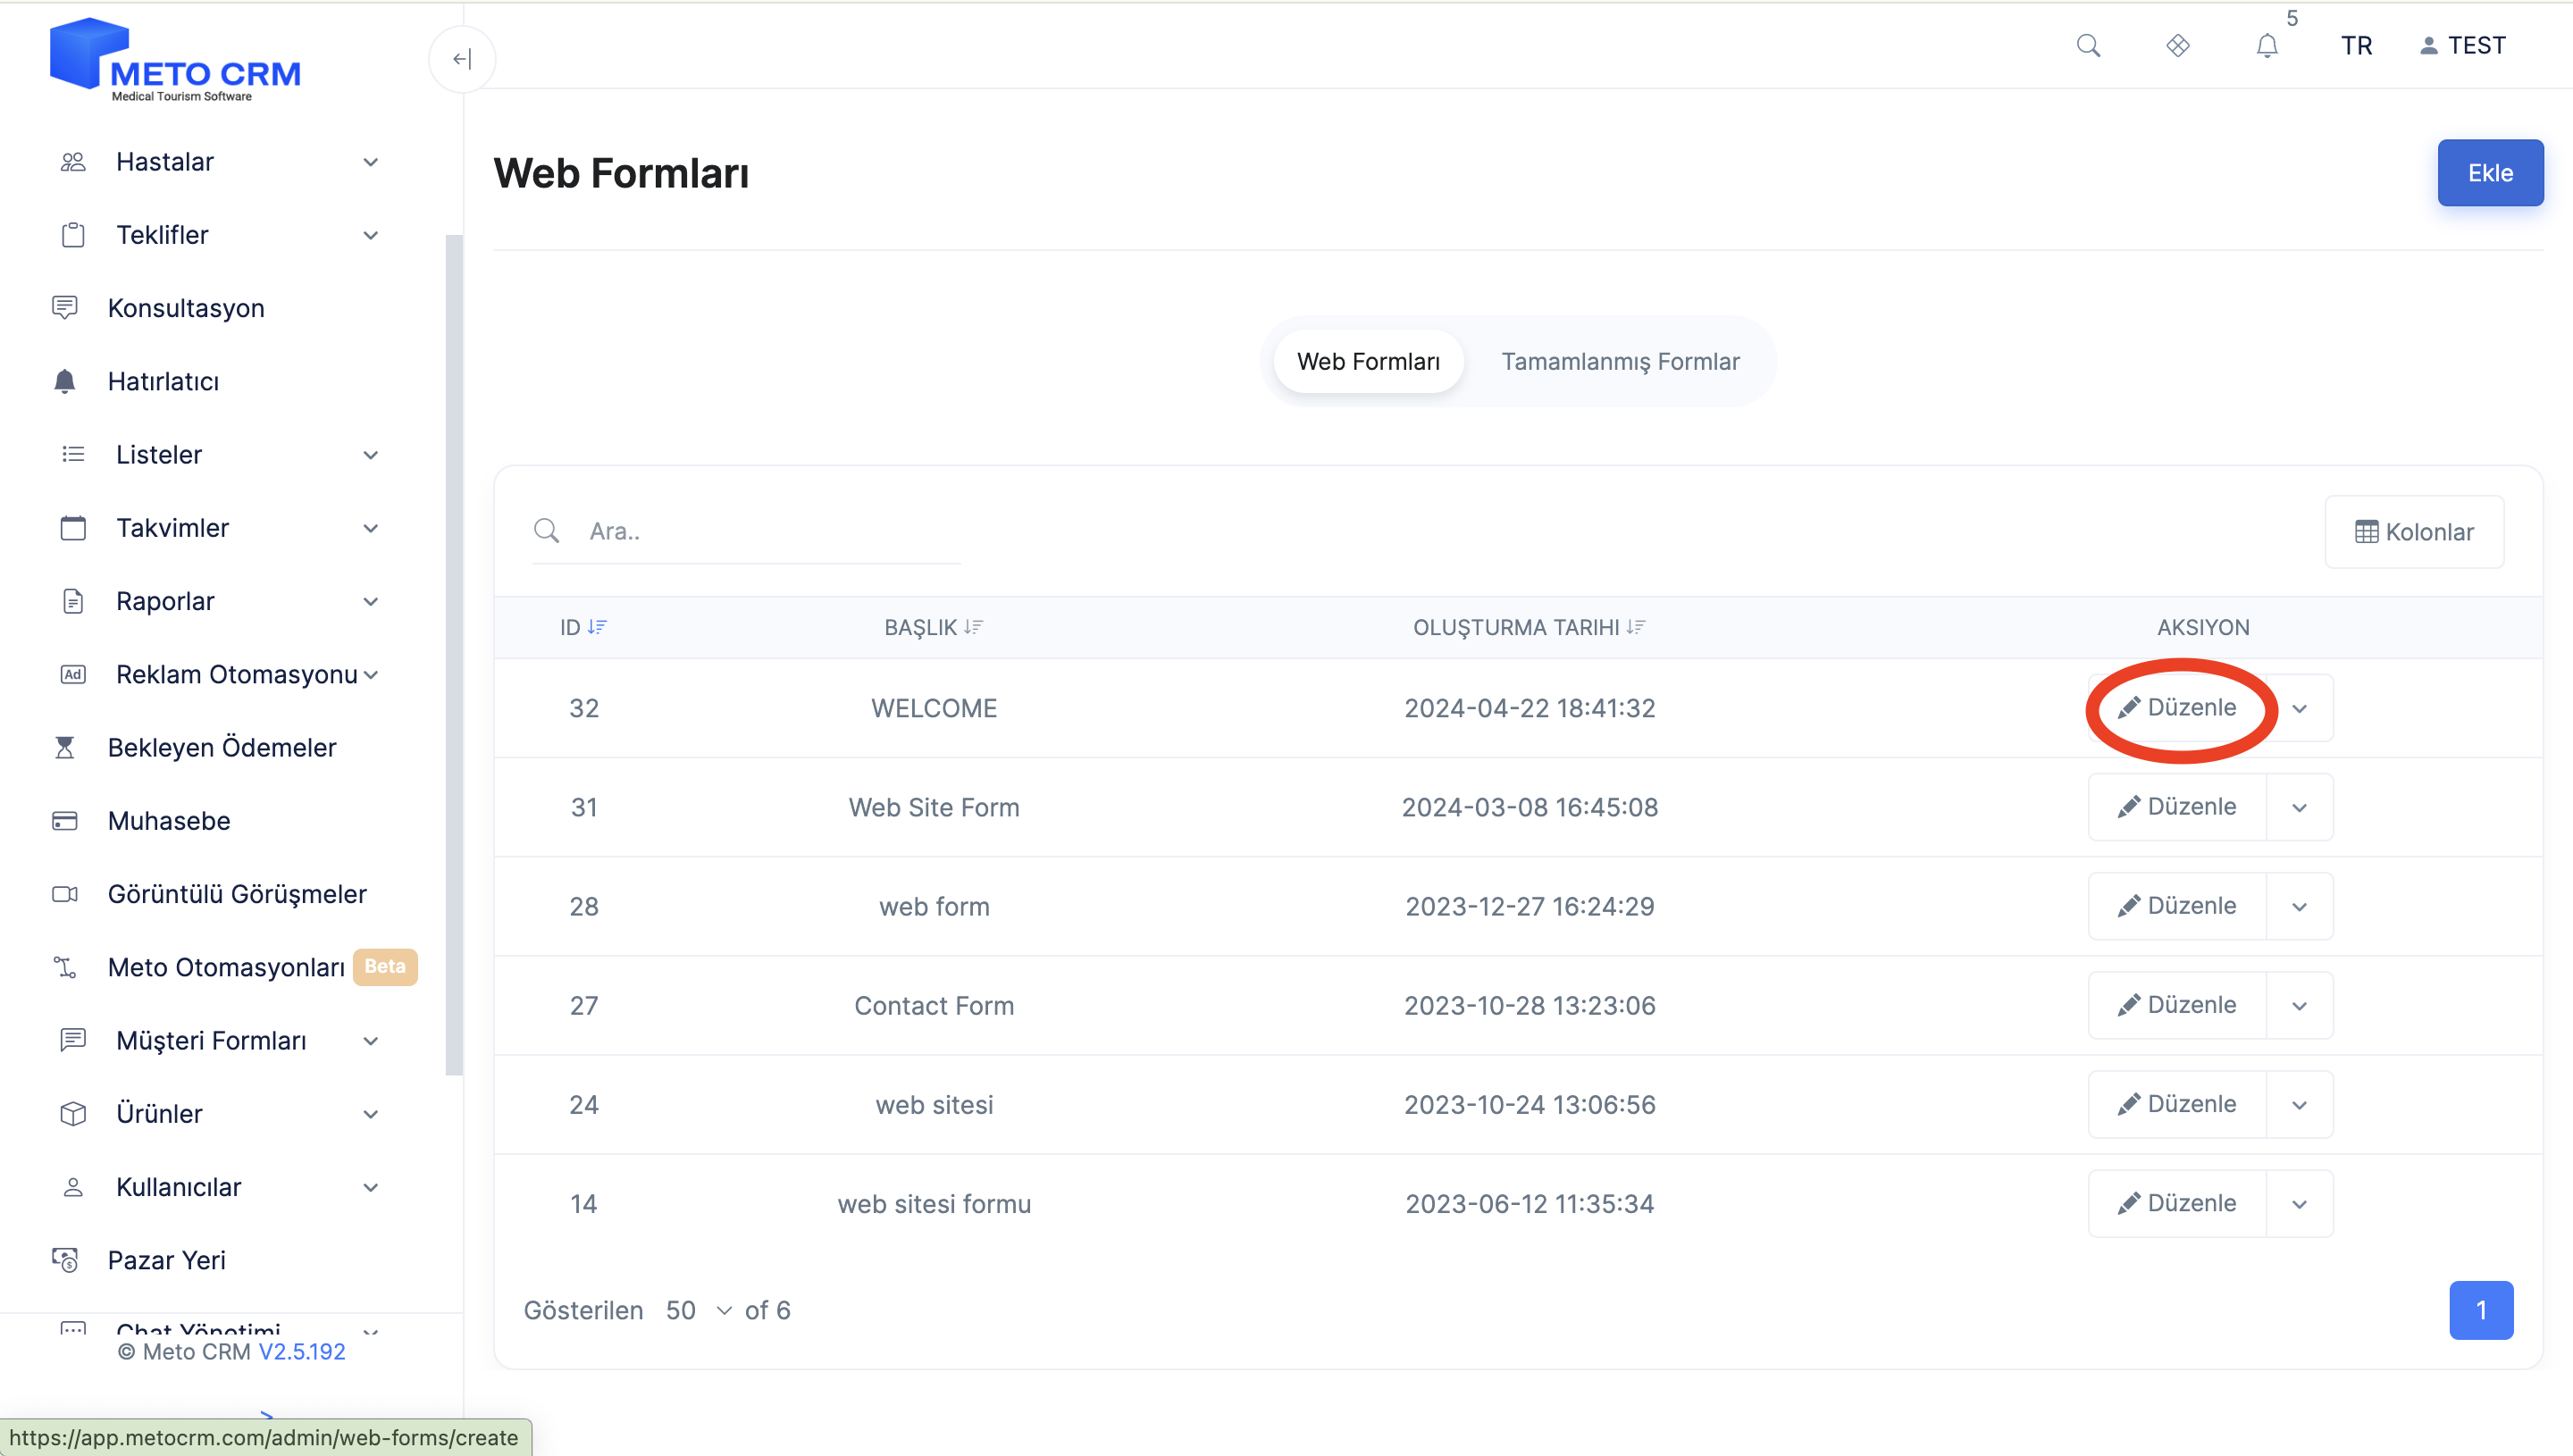Open Hatırlatıcı reminder bell in sidebar
Image resolution: width=2573 pixels, height=1456 pixels.
click(x=163, y=381)
